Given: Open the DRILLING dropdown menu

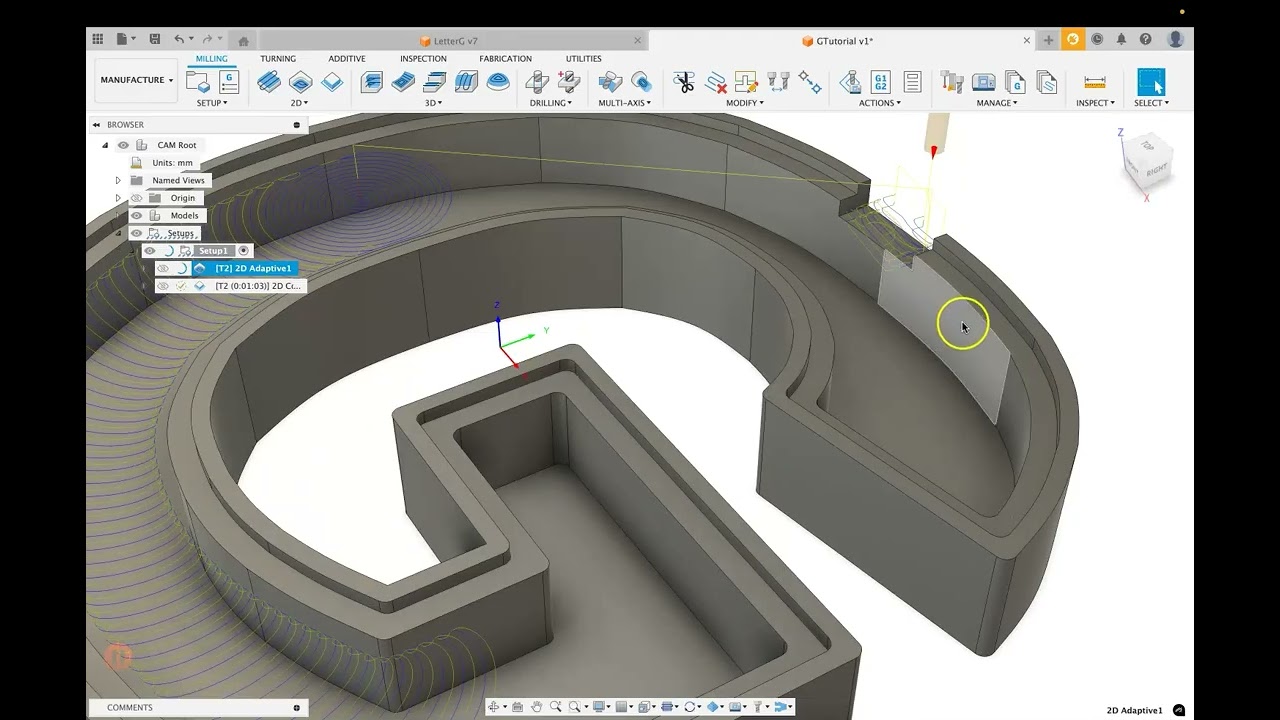Looking at the screenshot, I should click(551, 103).
